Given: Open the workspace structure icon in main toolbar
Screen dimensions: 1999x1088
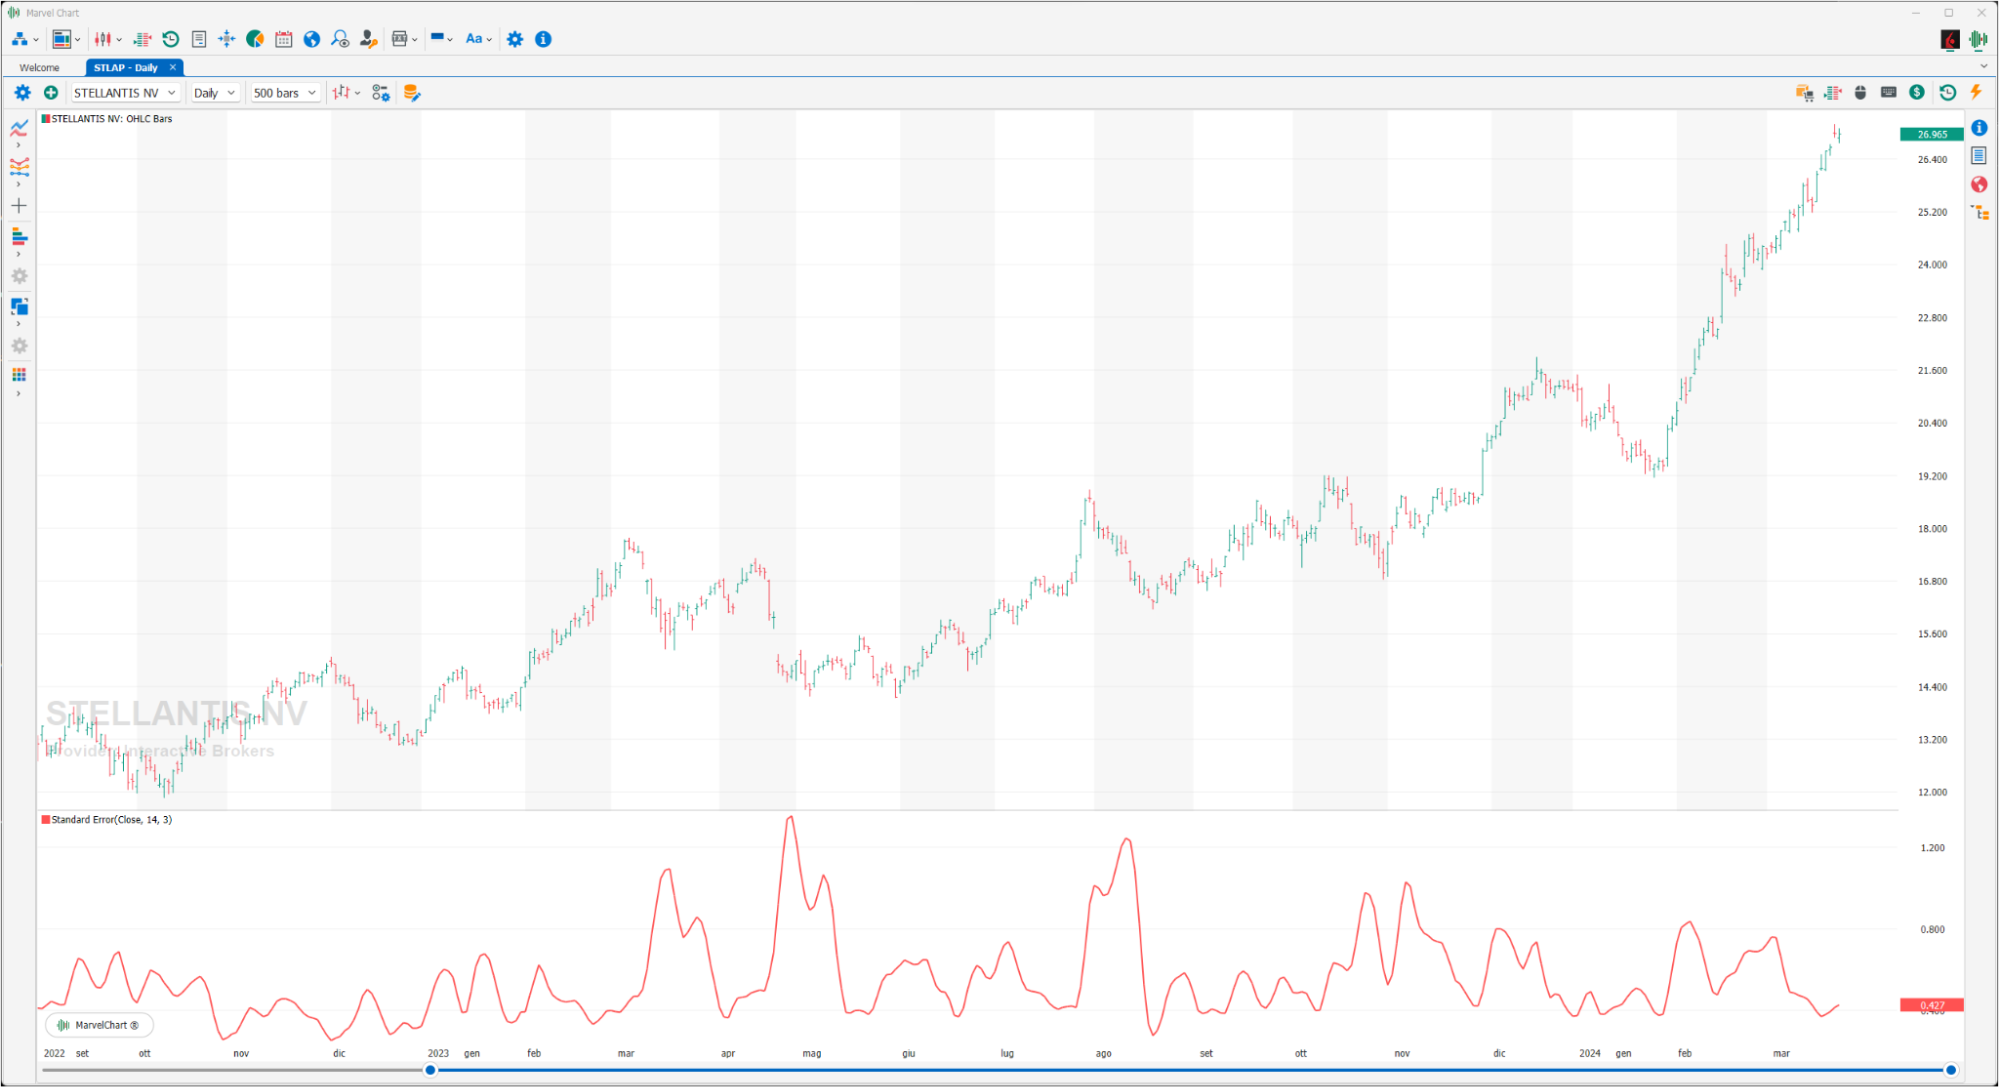Looking at the screenshot, I should tap(19, 39).
